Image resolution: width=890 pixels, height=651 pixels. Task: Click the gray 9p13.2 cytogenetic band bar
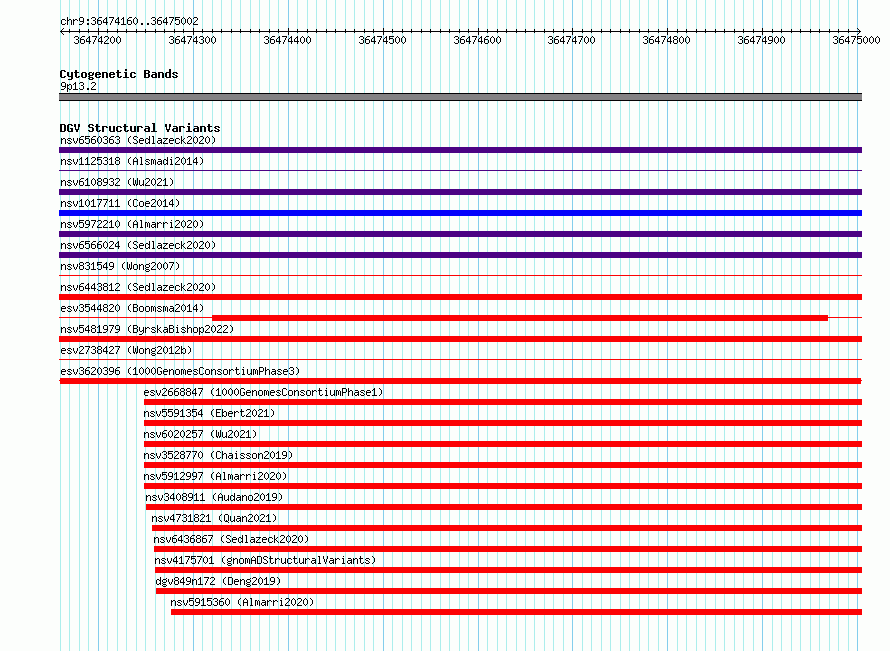[x=460, y=97]
